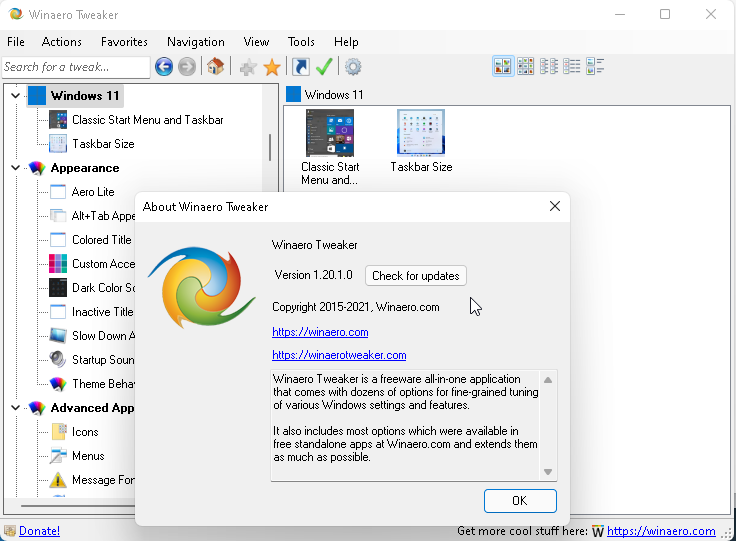The width and height of the screenshot is (736, 541).
Task: Apply changes with the green checkmark
Action: [x=324, y=67]
